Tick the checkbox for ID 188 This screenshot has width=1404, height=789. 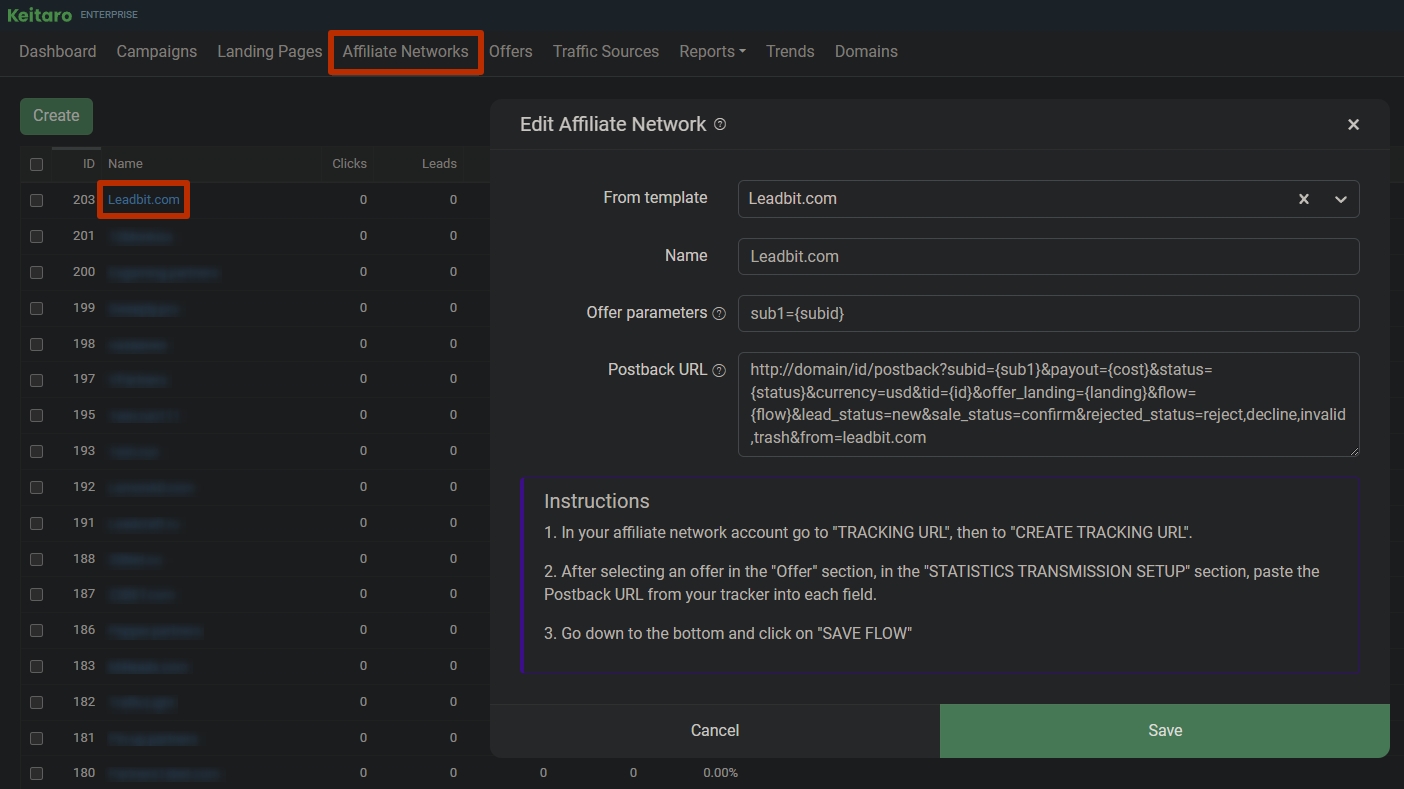[x=37, y=559]
